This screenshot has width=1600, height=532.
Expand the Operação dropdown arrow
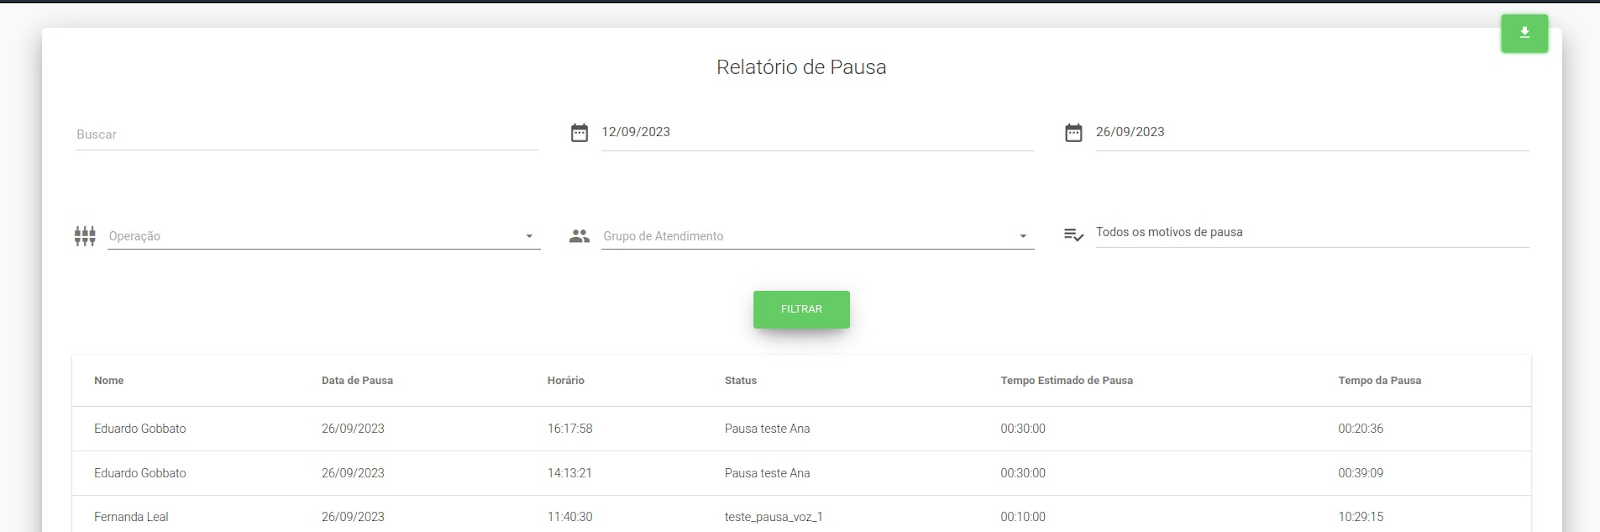tap(529, 237)
